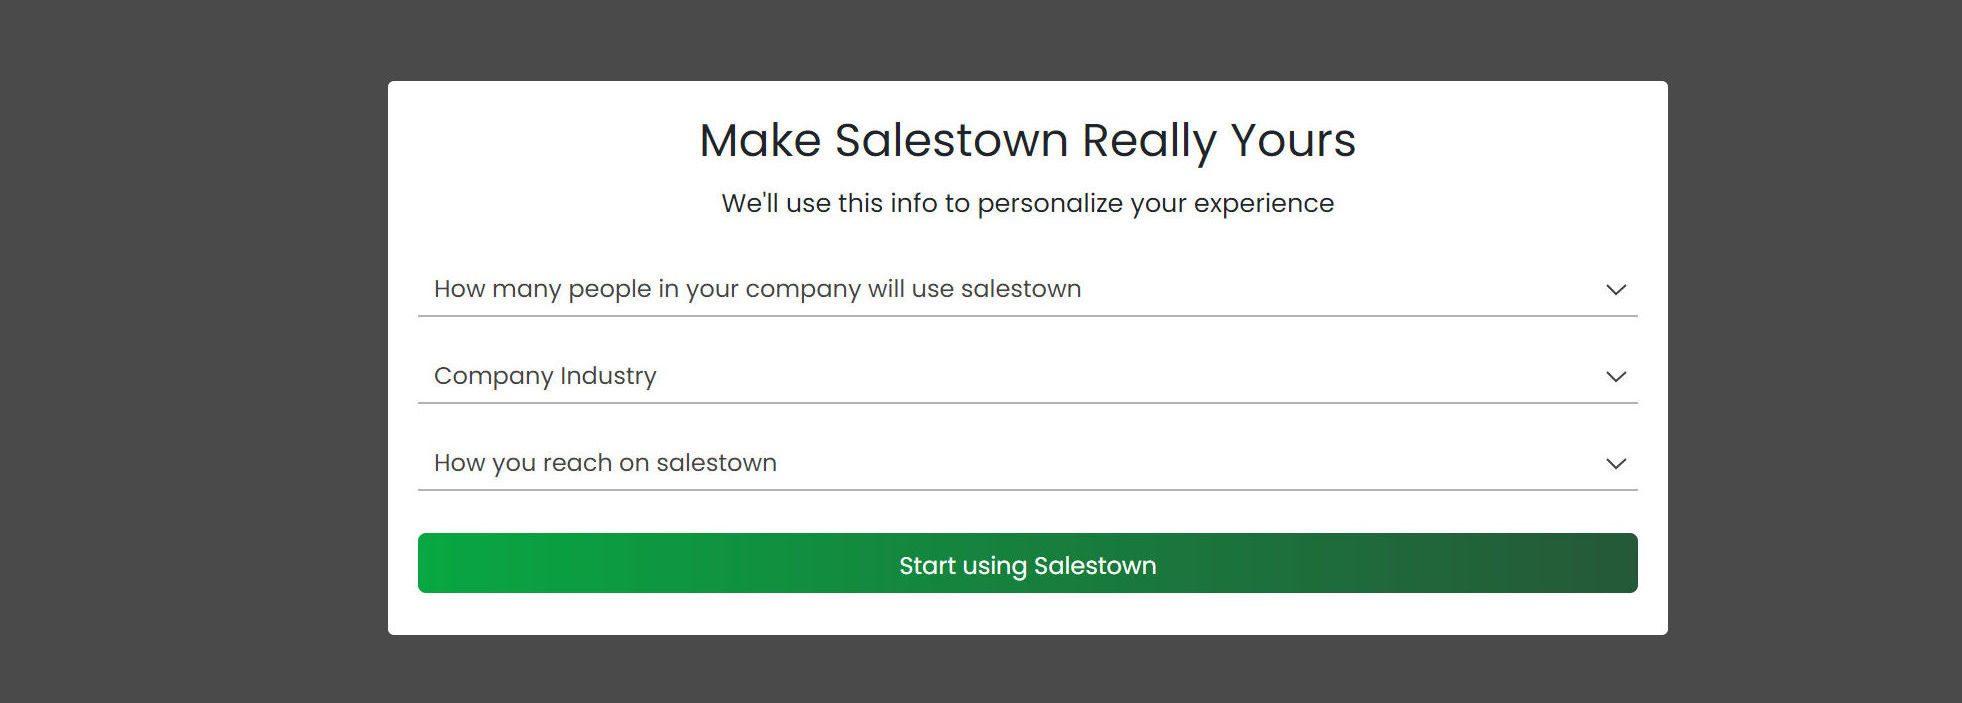Click the chevron beside How you reach on salestown
Screen dimensions: 1962x703
(1616, 464)
